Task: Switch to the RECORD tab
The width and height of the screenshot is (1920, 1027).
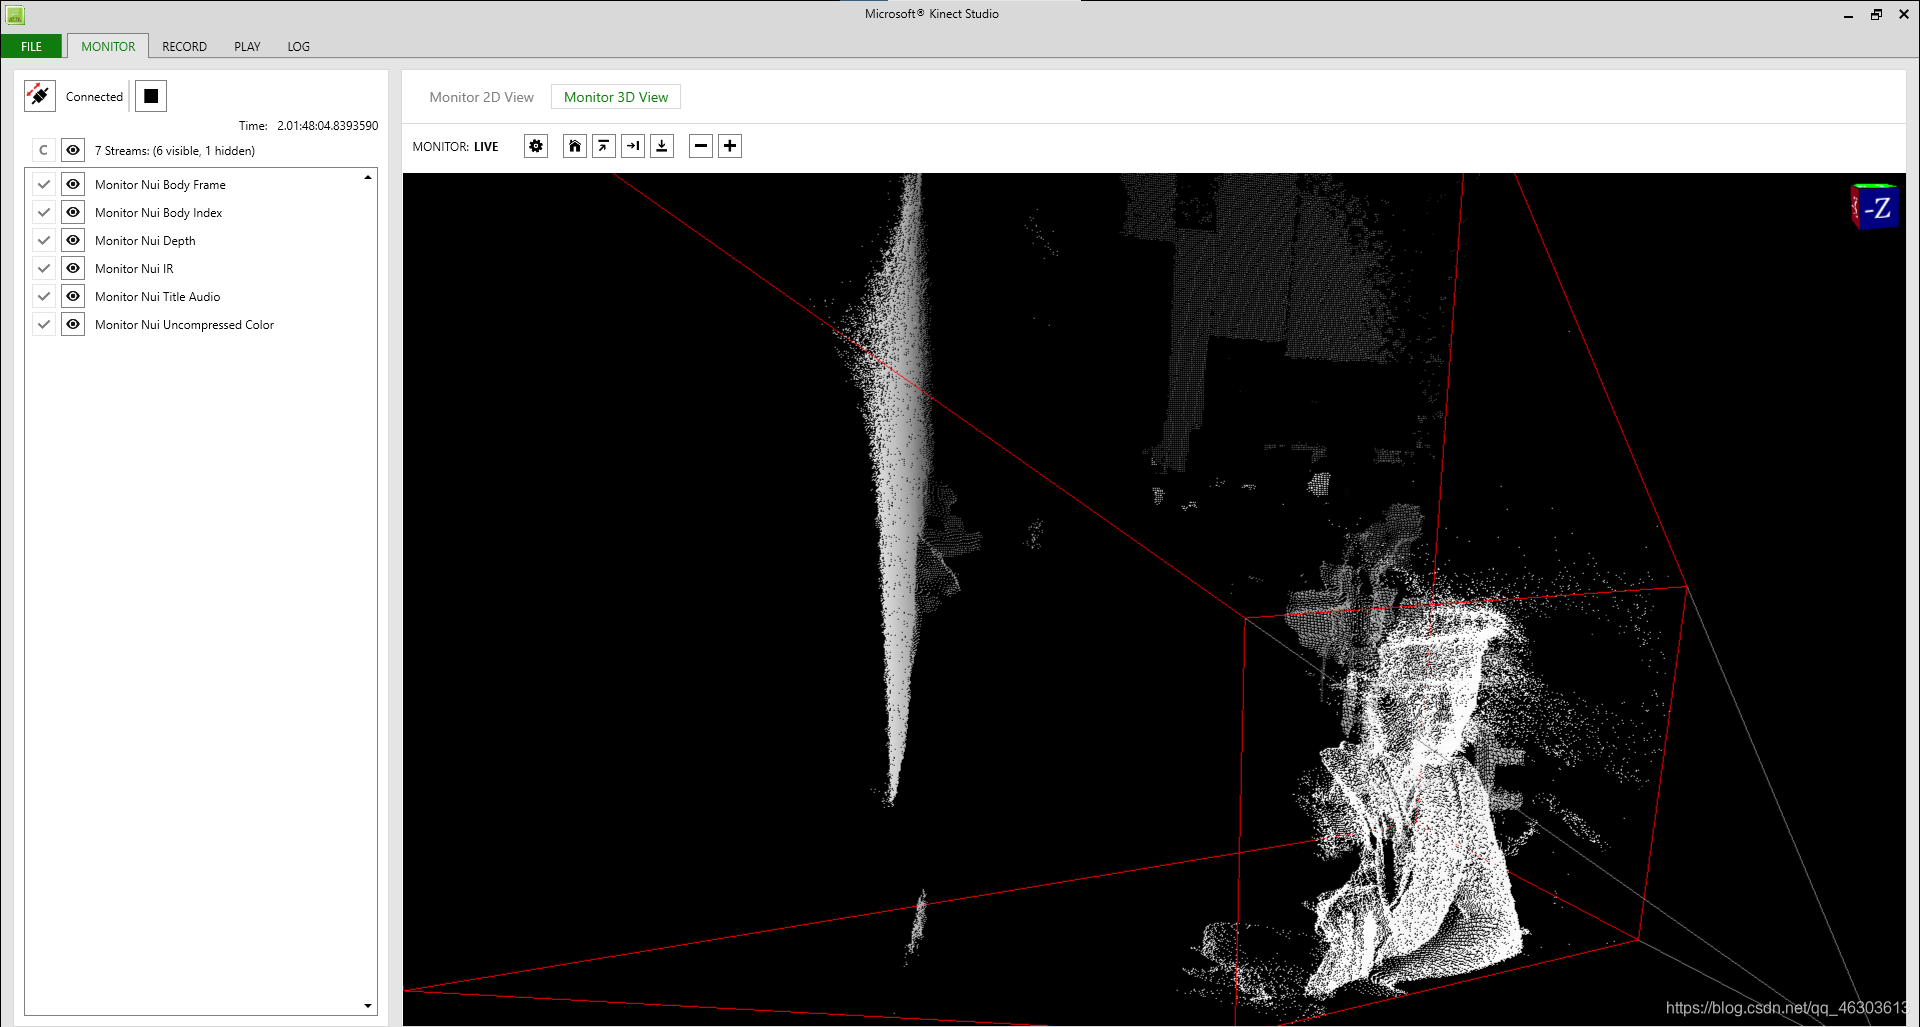Action: [185, 46]
